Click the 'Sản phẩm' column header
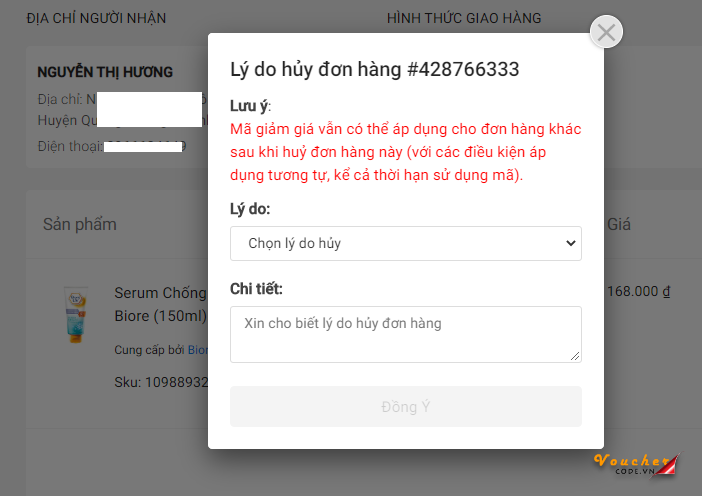702x496 pixels. (x=80, y=224)
